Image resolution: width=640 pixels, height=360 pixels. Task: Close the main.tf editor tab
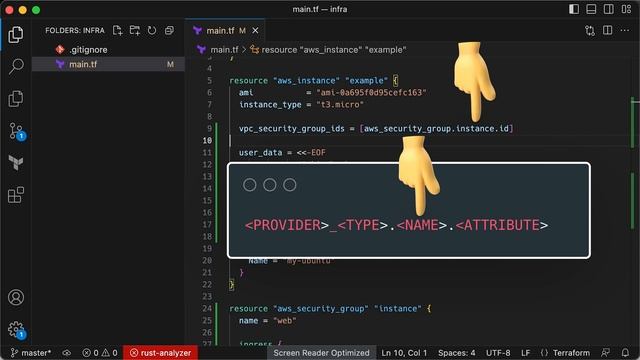click(255, 31)
